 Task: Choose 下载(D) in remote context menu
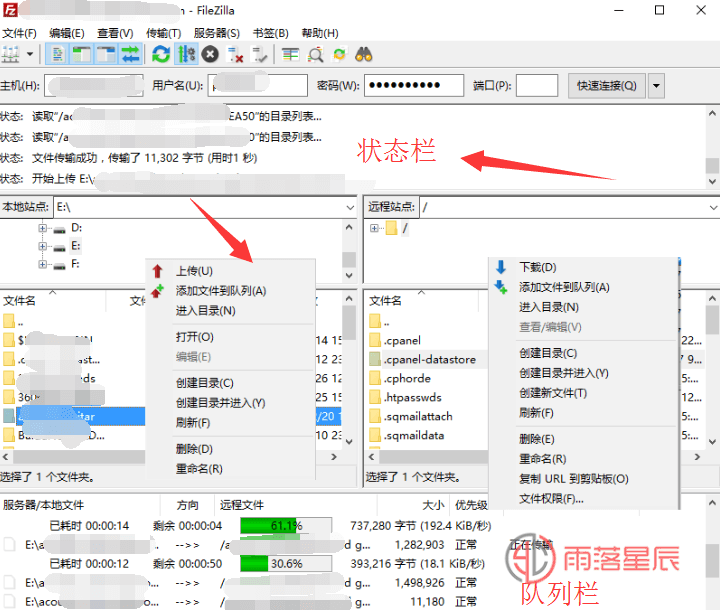pos(538,267)
